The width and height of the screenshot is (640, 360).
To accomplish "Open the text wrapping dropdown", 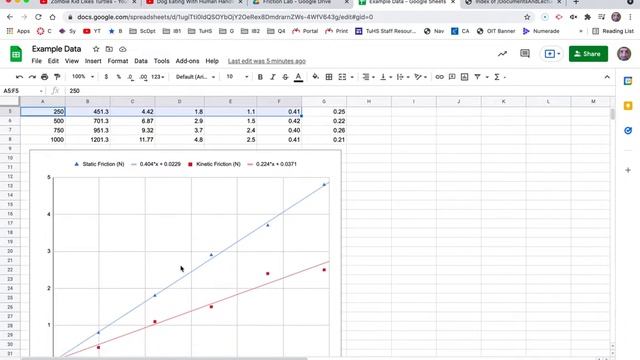I will [x=402, y=77].
